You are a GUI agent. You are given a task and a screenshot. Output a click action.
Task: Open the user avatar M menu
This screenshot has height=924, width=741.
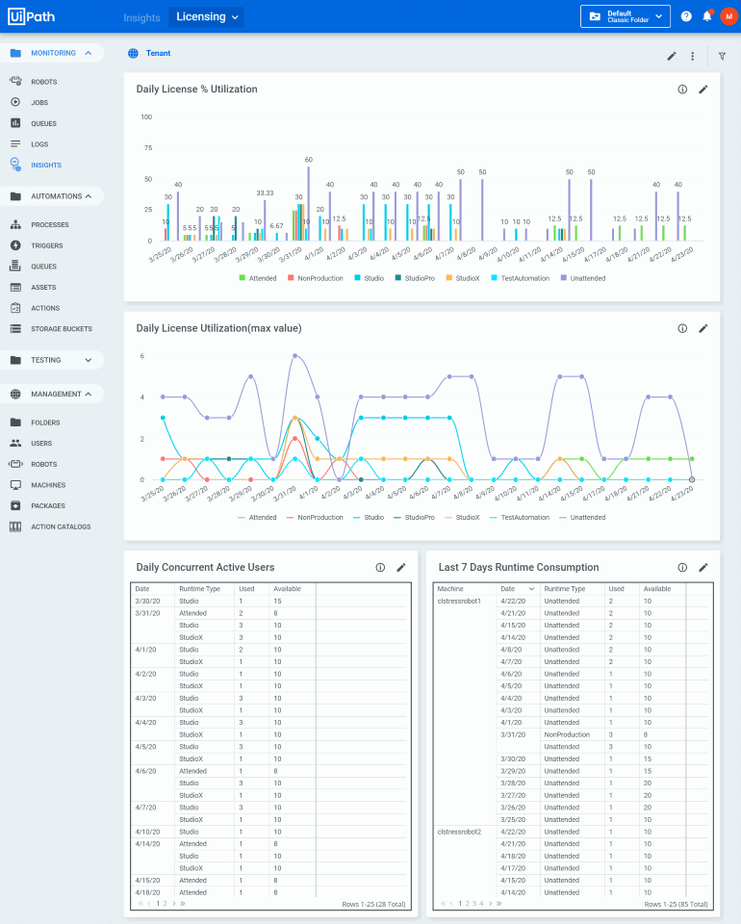729,16
